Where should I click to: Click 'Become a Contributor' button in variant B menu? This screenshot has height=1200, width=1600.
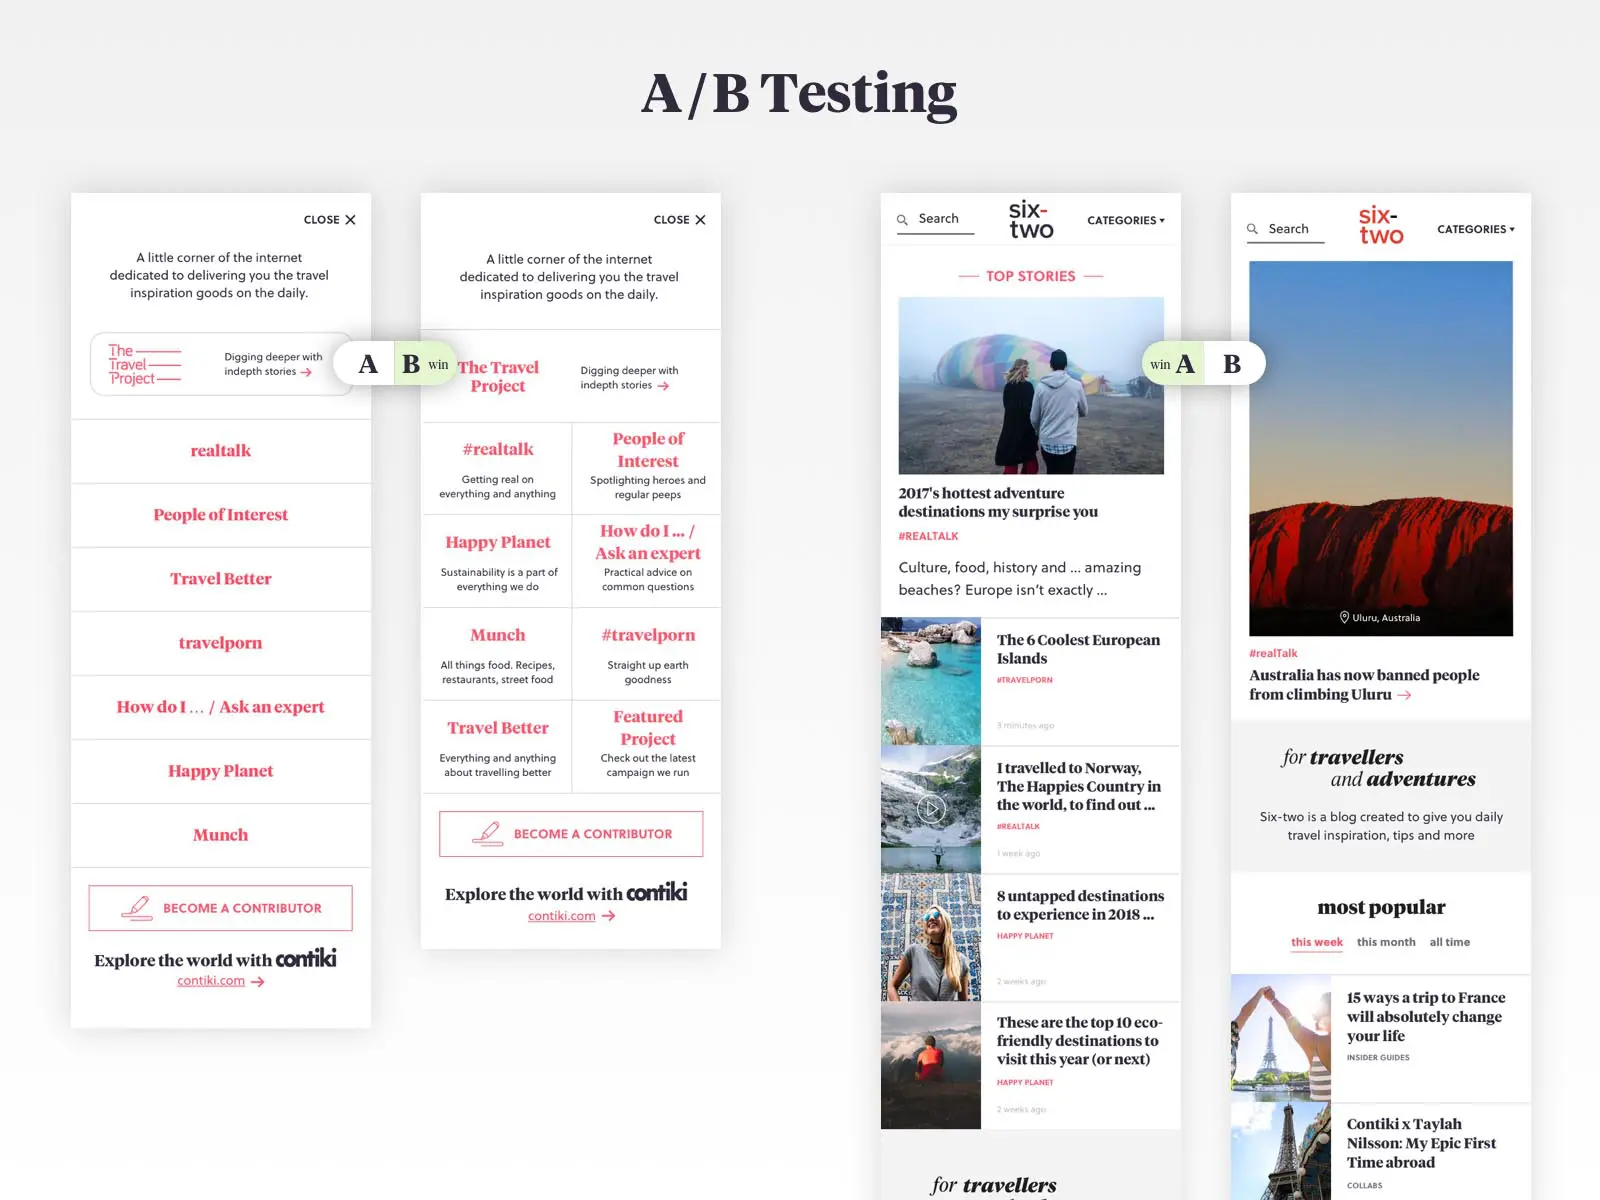tap(571, 834)
